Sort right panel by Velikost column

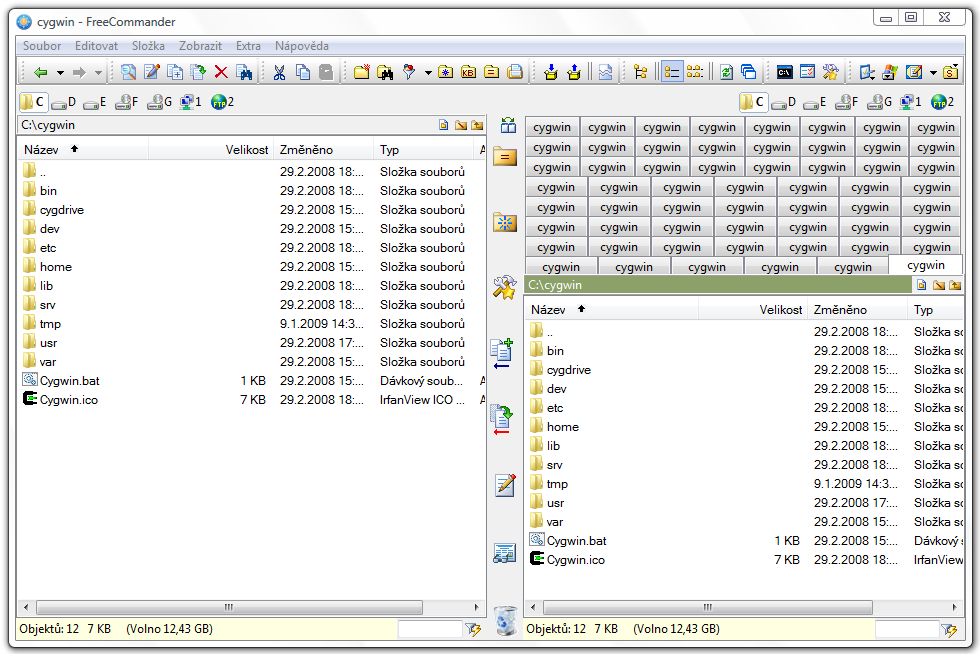click(x=752, y=309)
